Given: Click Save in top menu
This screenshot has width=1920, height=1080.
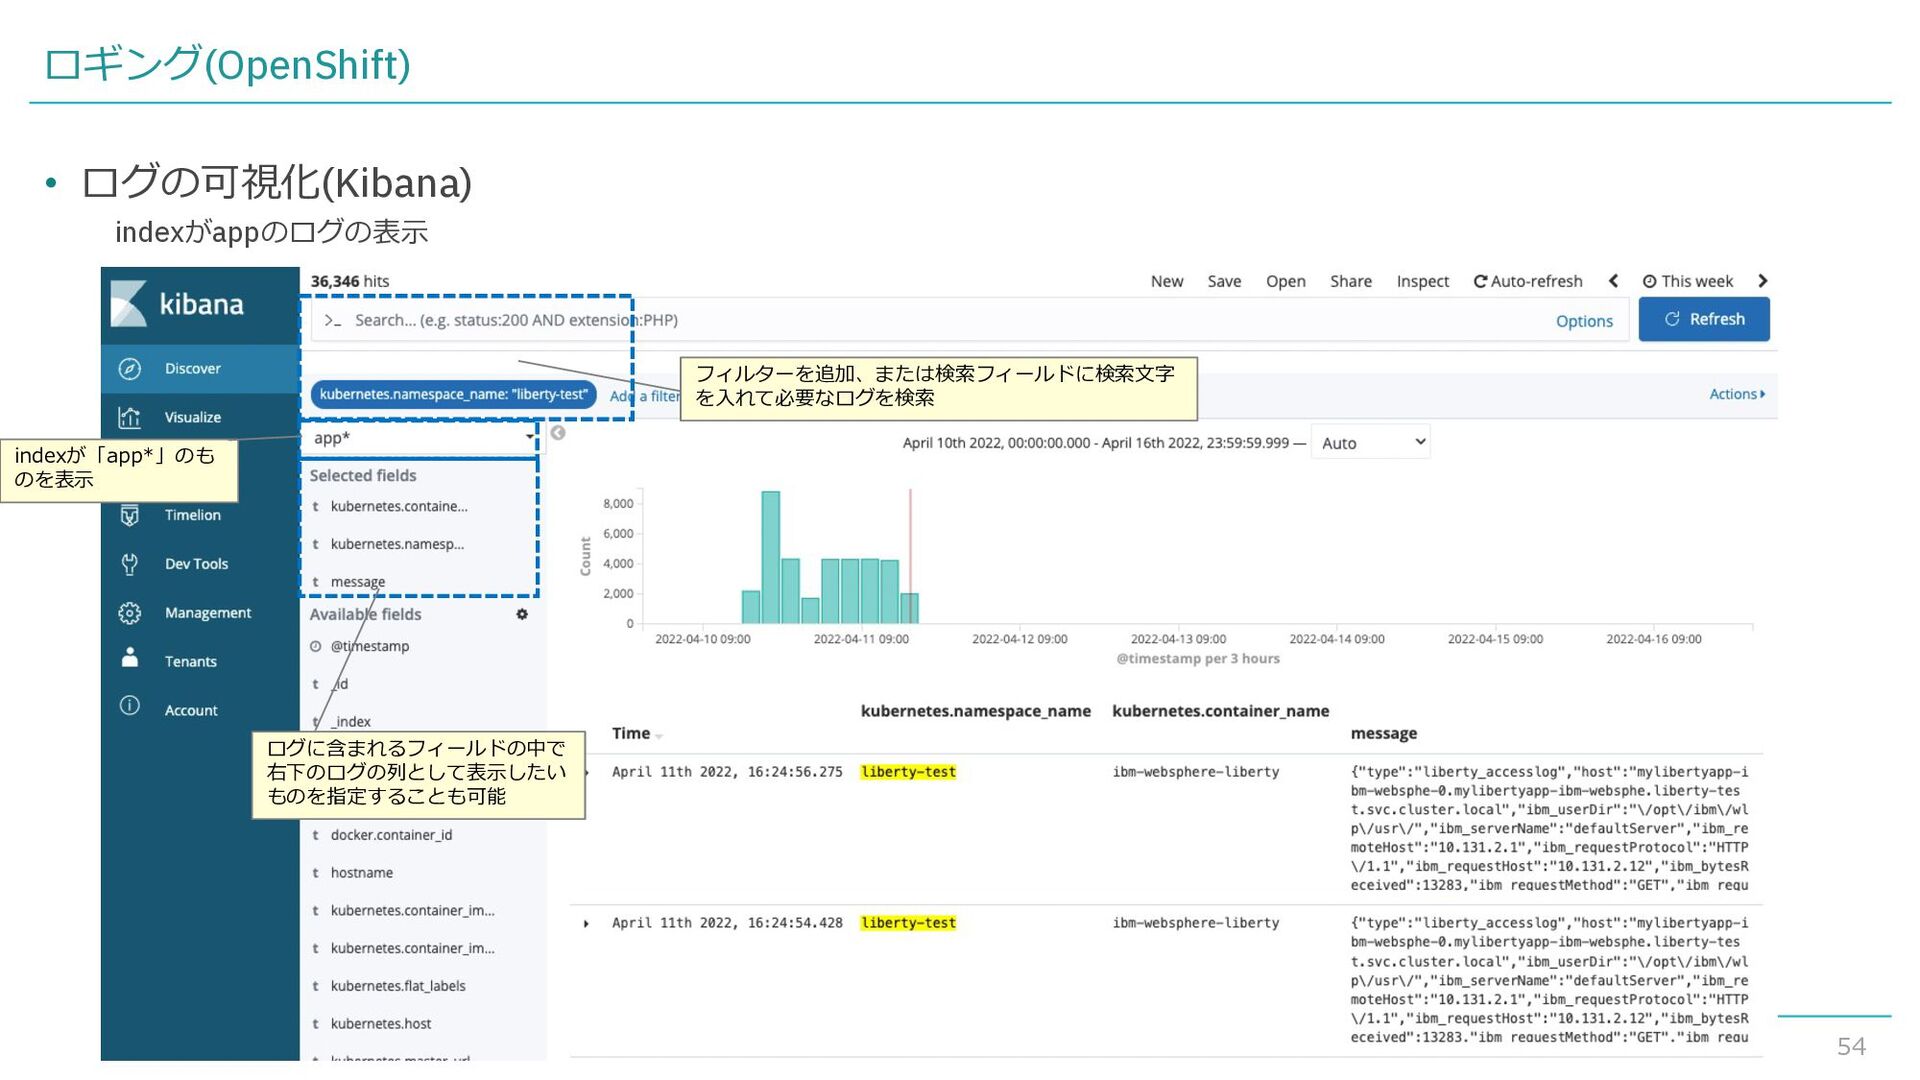Looking at the screenshot, I should [1224, 281].
